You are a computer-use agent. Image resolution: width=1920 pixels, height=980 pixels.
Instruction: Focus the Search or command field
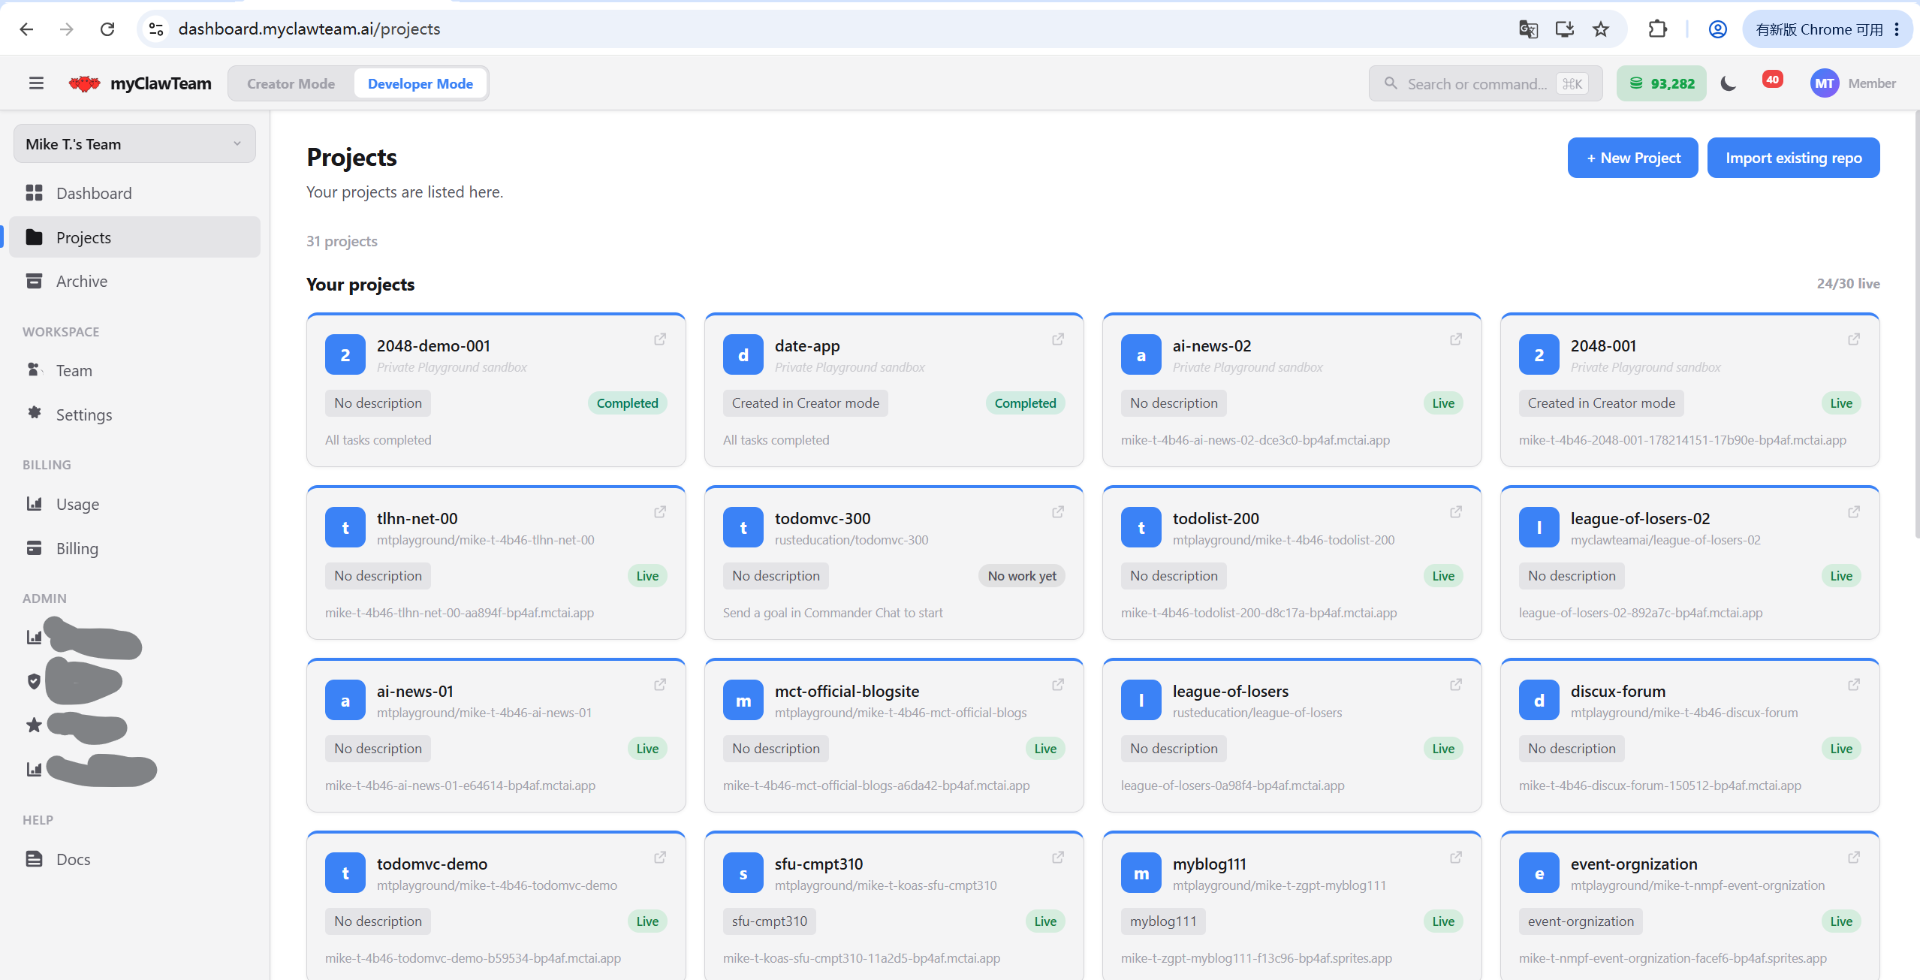point(1485,83)
